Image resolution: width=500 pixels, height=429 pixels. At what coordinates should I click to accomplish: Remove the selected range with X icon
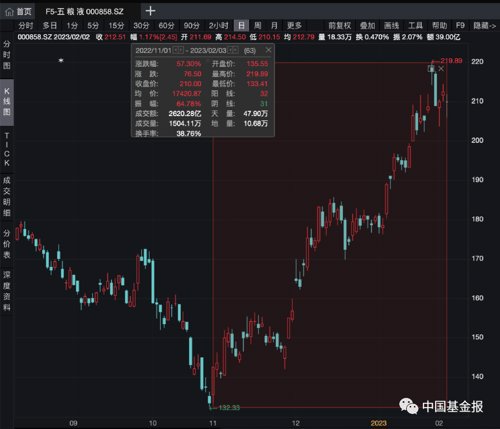tap(441, 69)
